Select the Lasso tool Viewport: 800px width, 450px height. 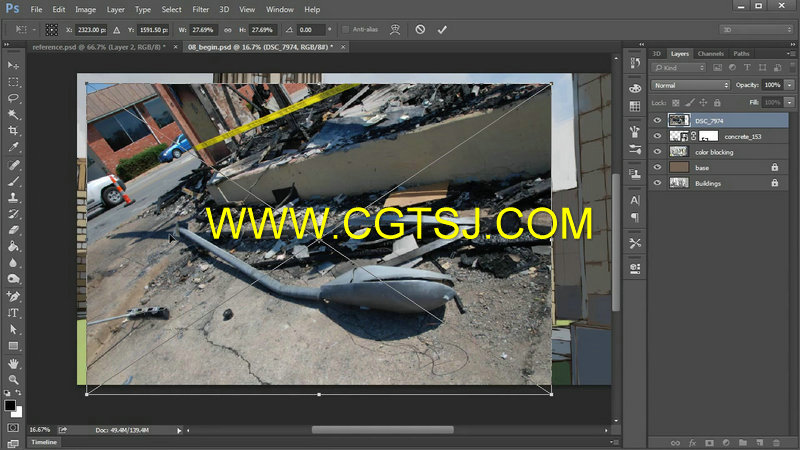coord(13,98)
